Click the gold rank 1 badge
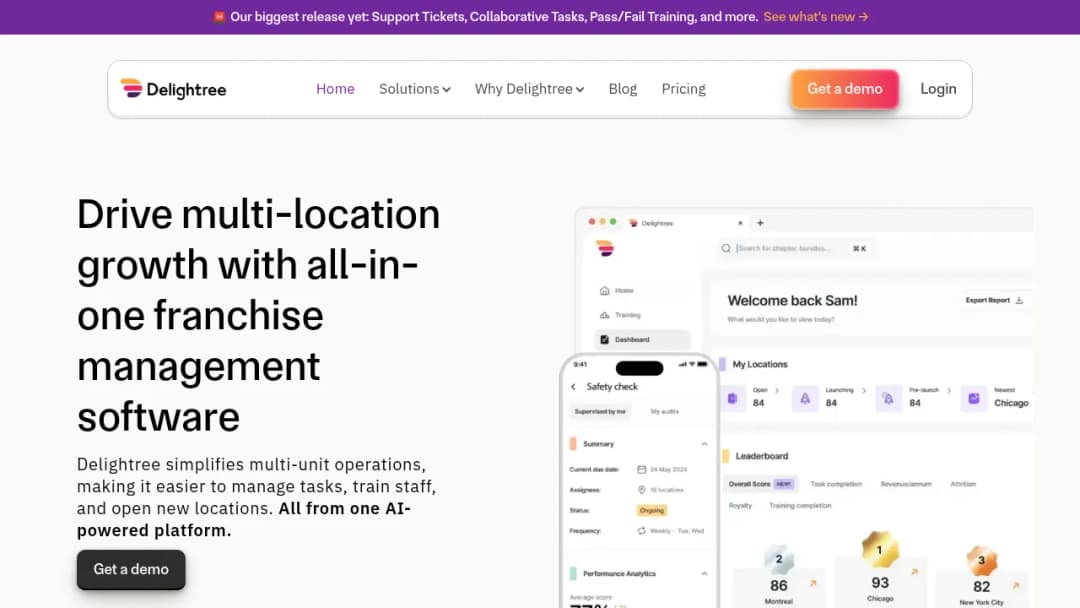 point(880,549)
